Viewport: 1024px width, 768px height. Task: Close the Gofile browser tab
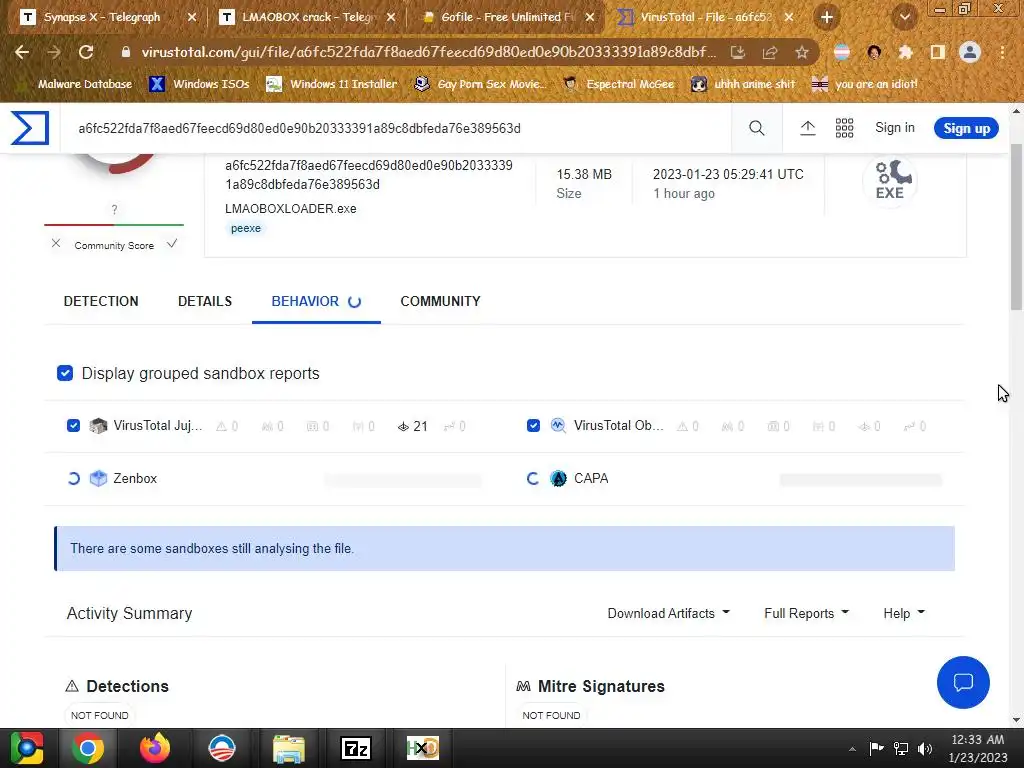590,18
